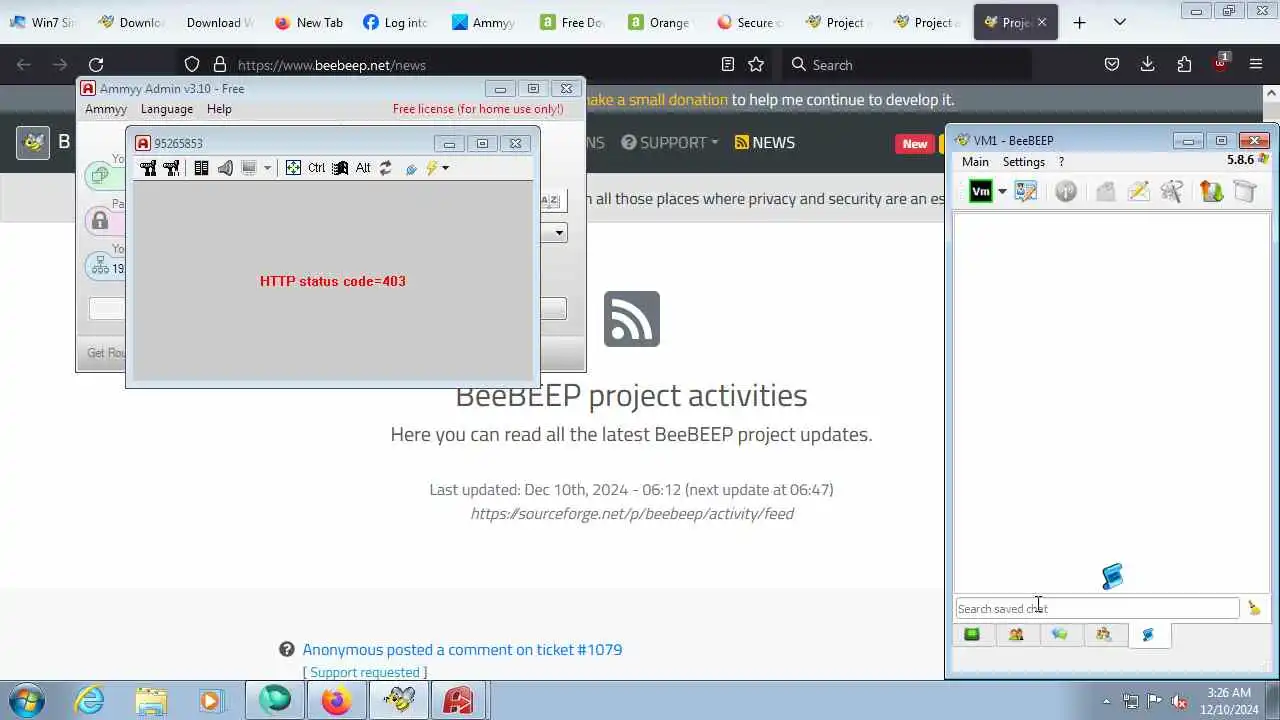Save to Pocket with the pocket icon
Screen dimensions: 1280x720
coord(1112,65)
